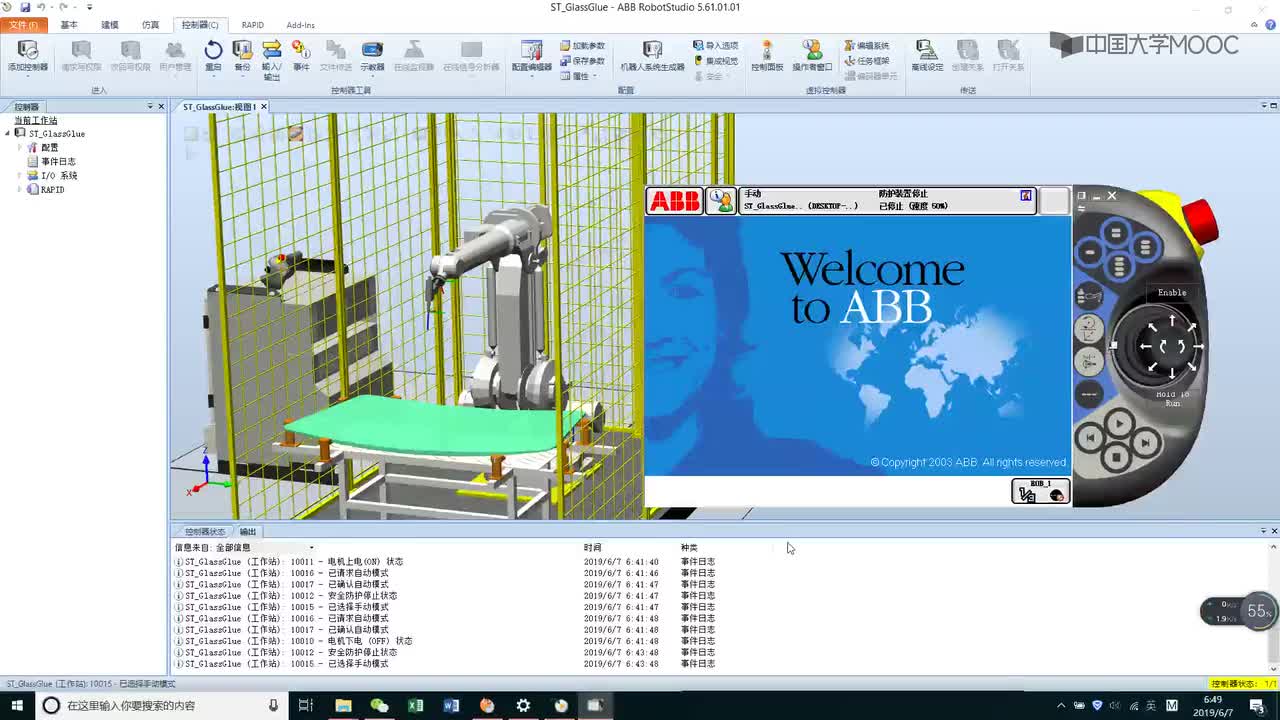Click 编辑系统 (Edit System)
Image resolution: width=1280 pixels, height=720 pixels.
tap(866, 46)
